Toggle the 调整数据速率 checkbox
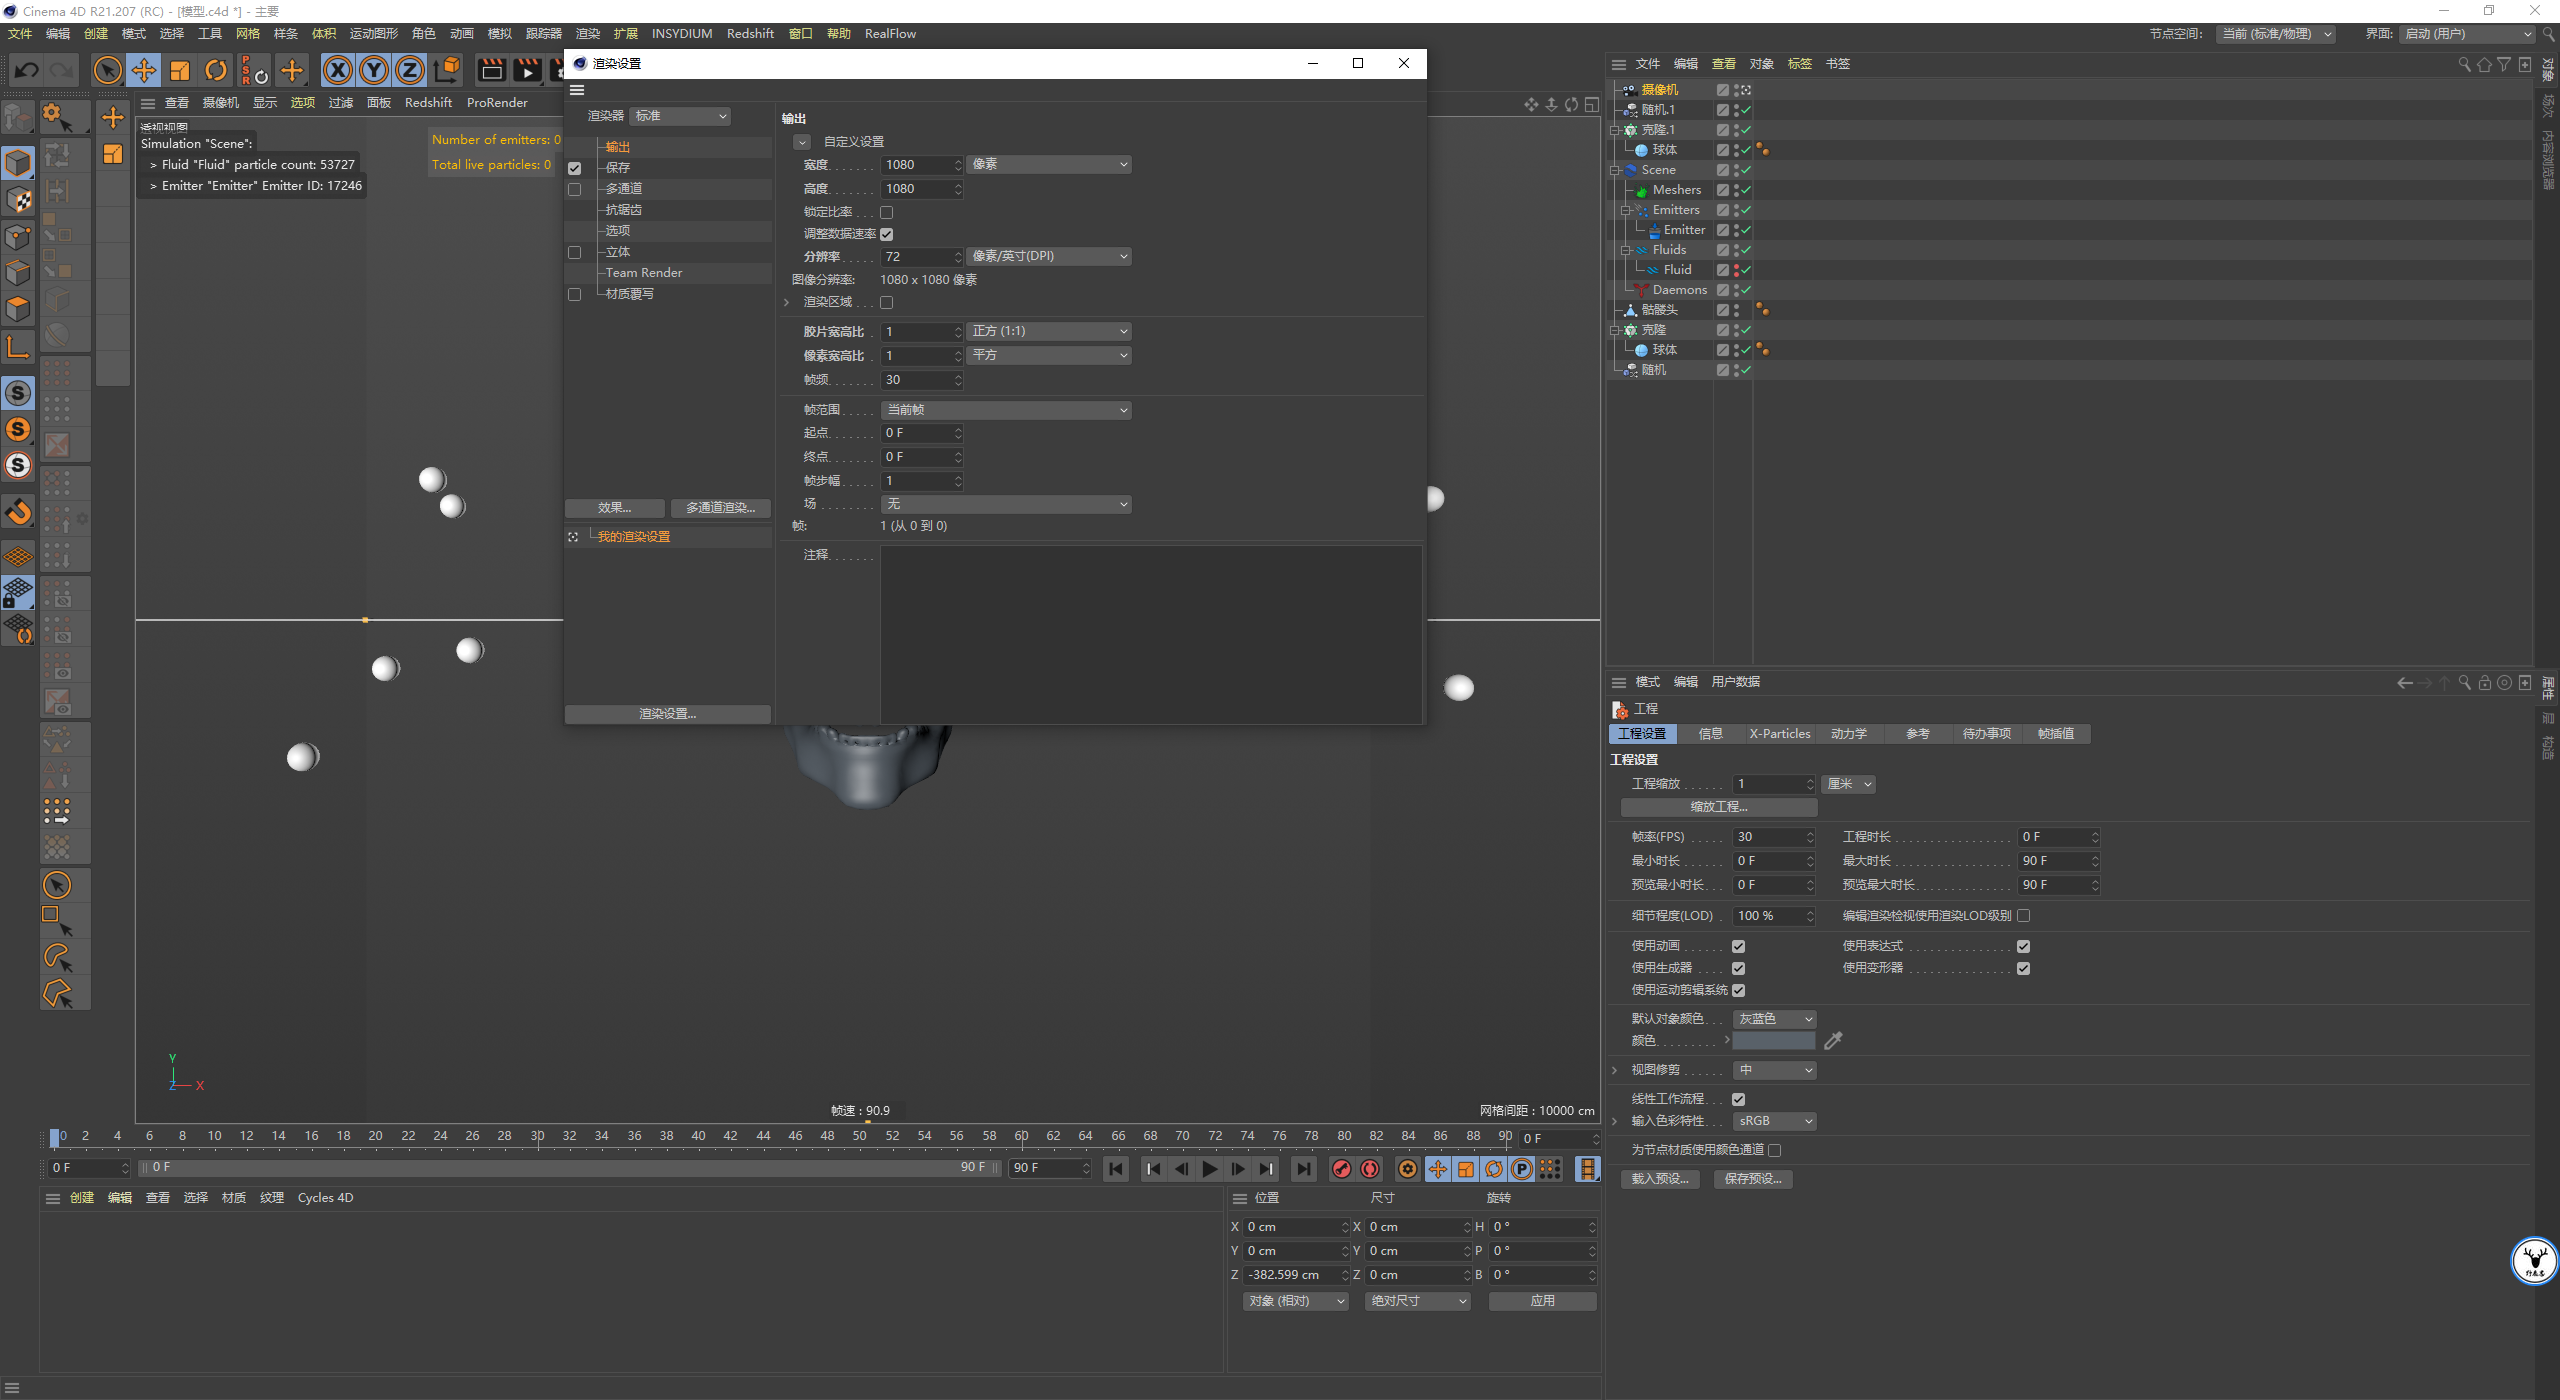This screenshot has height=1400, width=2560. (x=886, y=235)
